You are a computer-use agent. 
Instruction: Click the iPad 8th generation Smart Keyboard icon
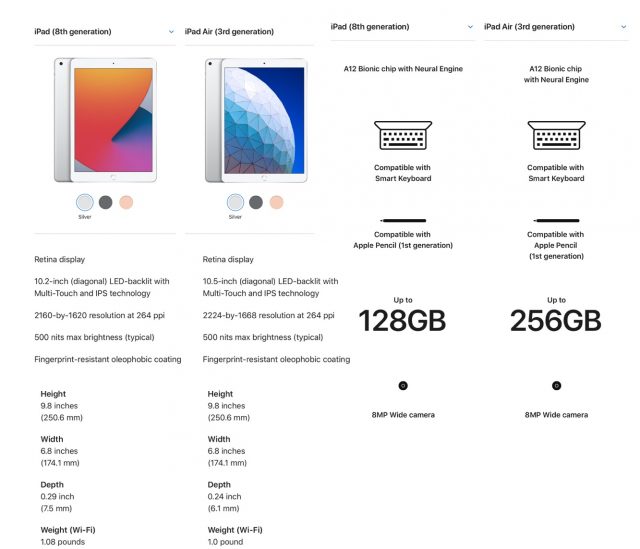tap(403, 136)
